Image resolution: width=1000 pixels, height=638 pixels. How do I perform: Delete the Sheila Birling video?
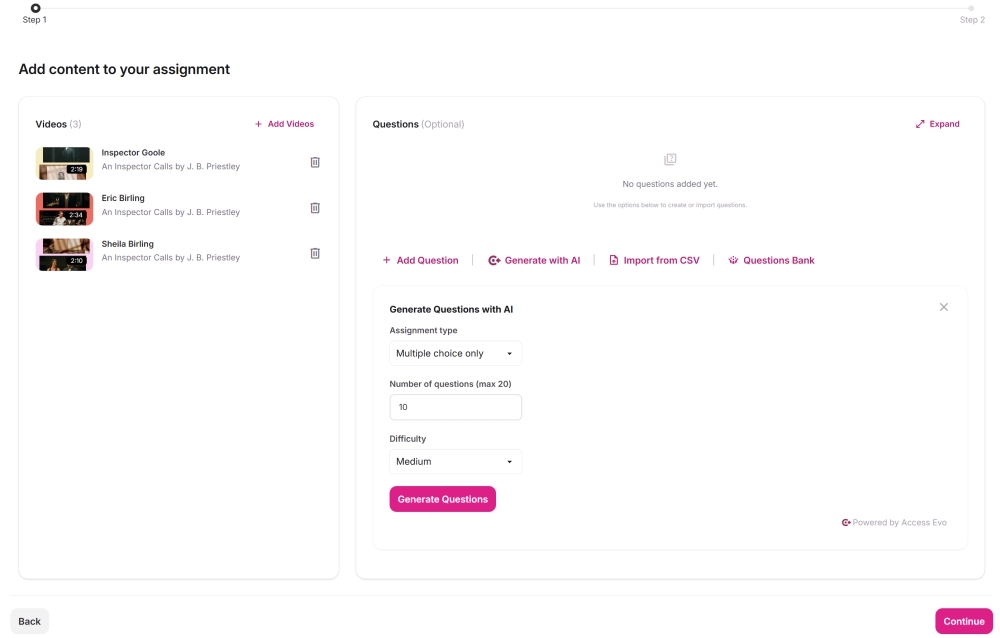315,253
